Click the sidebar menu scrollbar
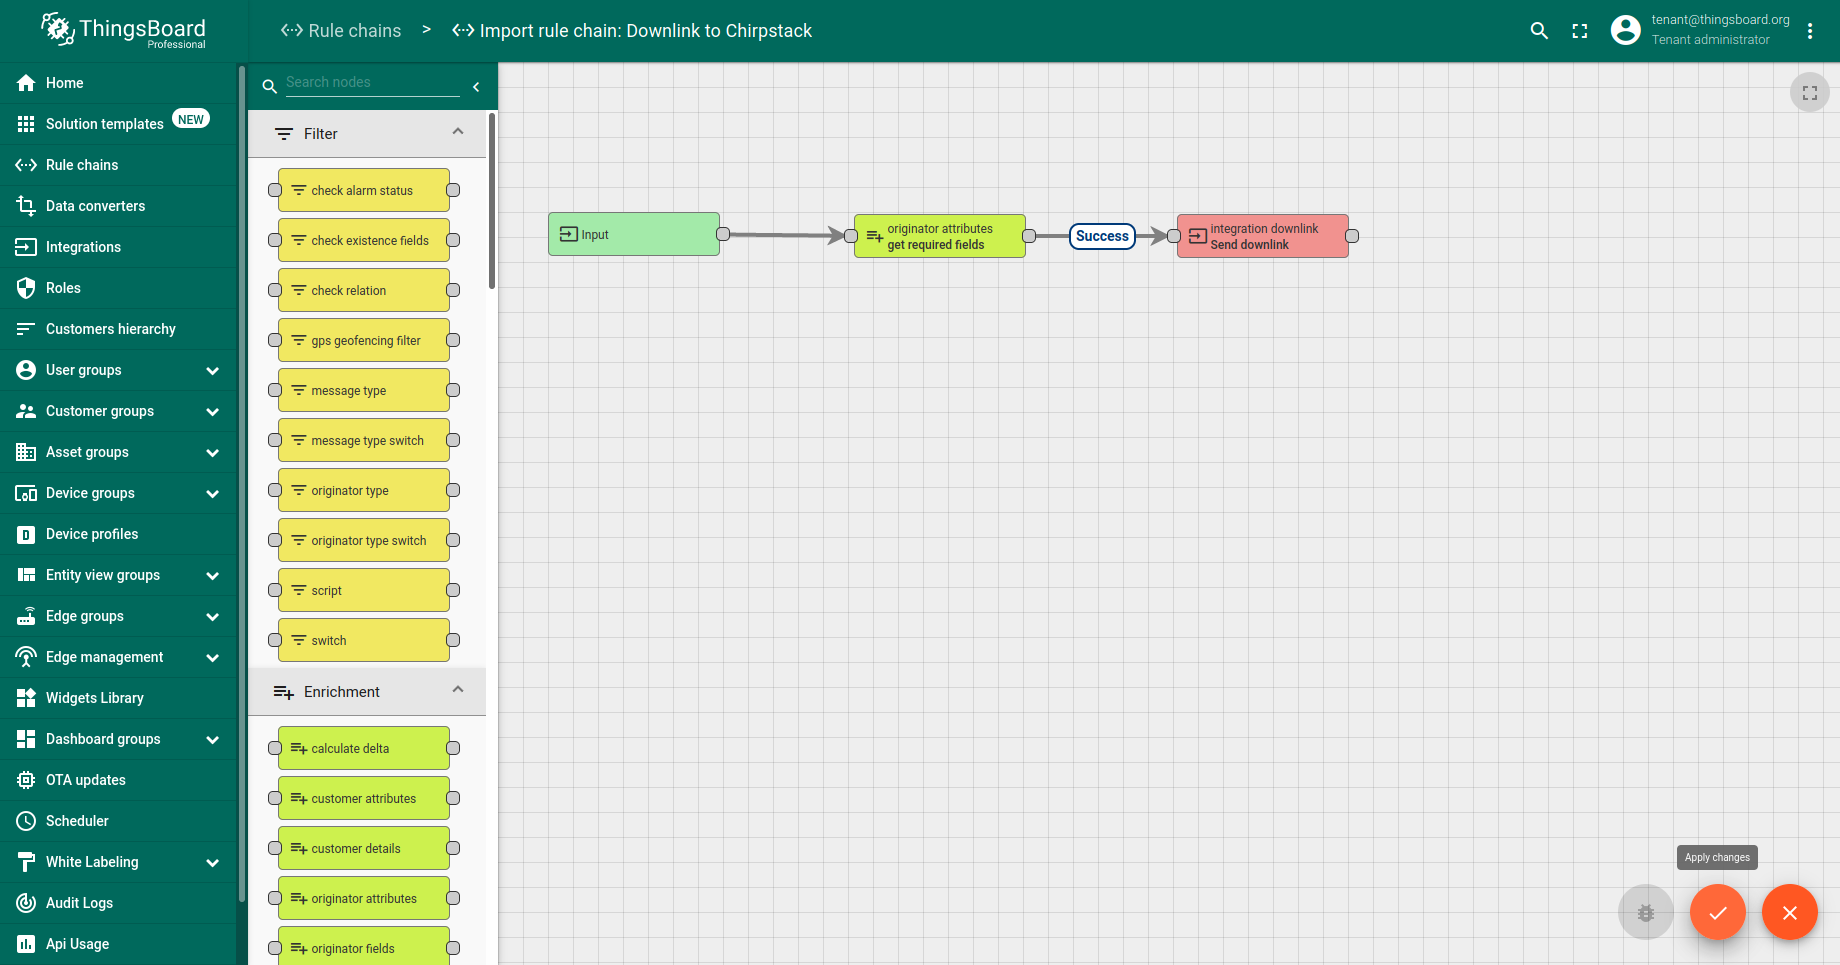Image resolution: width=1840 pixels, height=965 pixels. click(x=242, y=483)
